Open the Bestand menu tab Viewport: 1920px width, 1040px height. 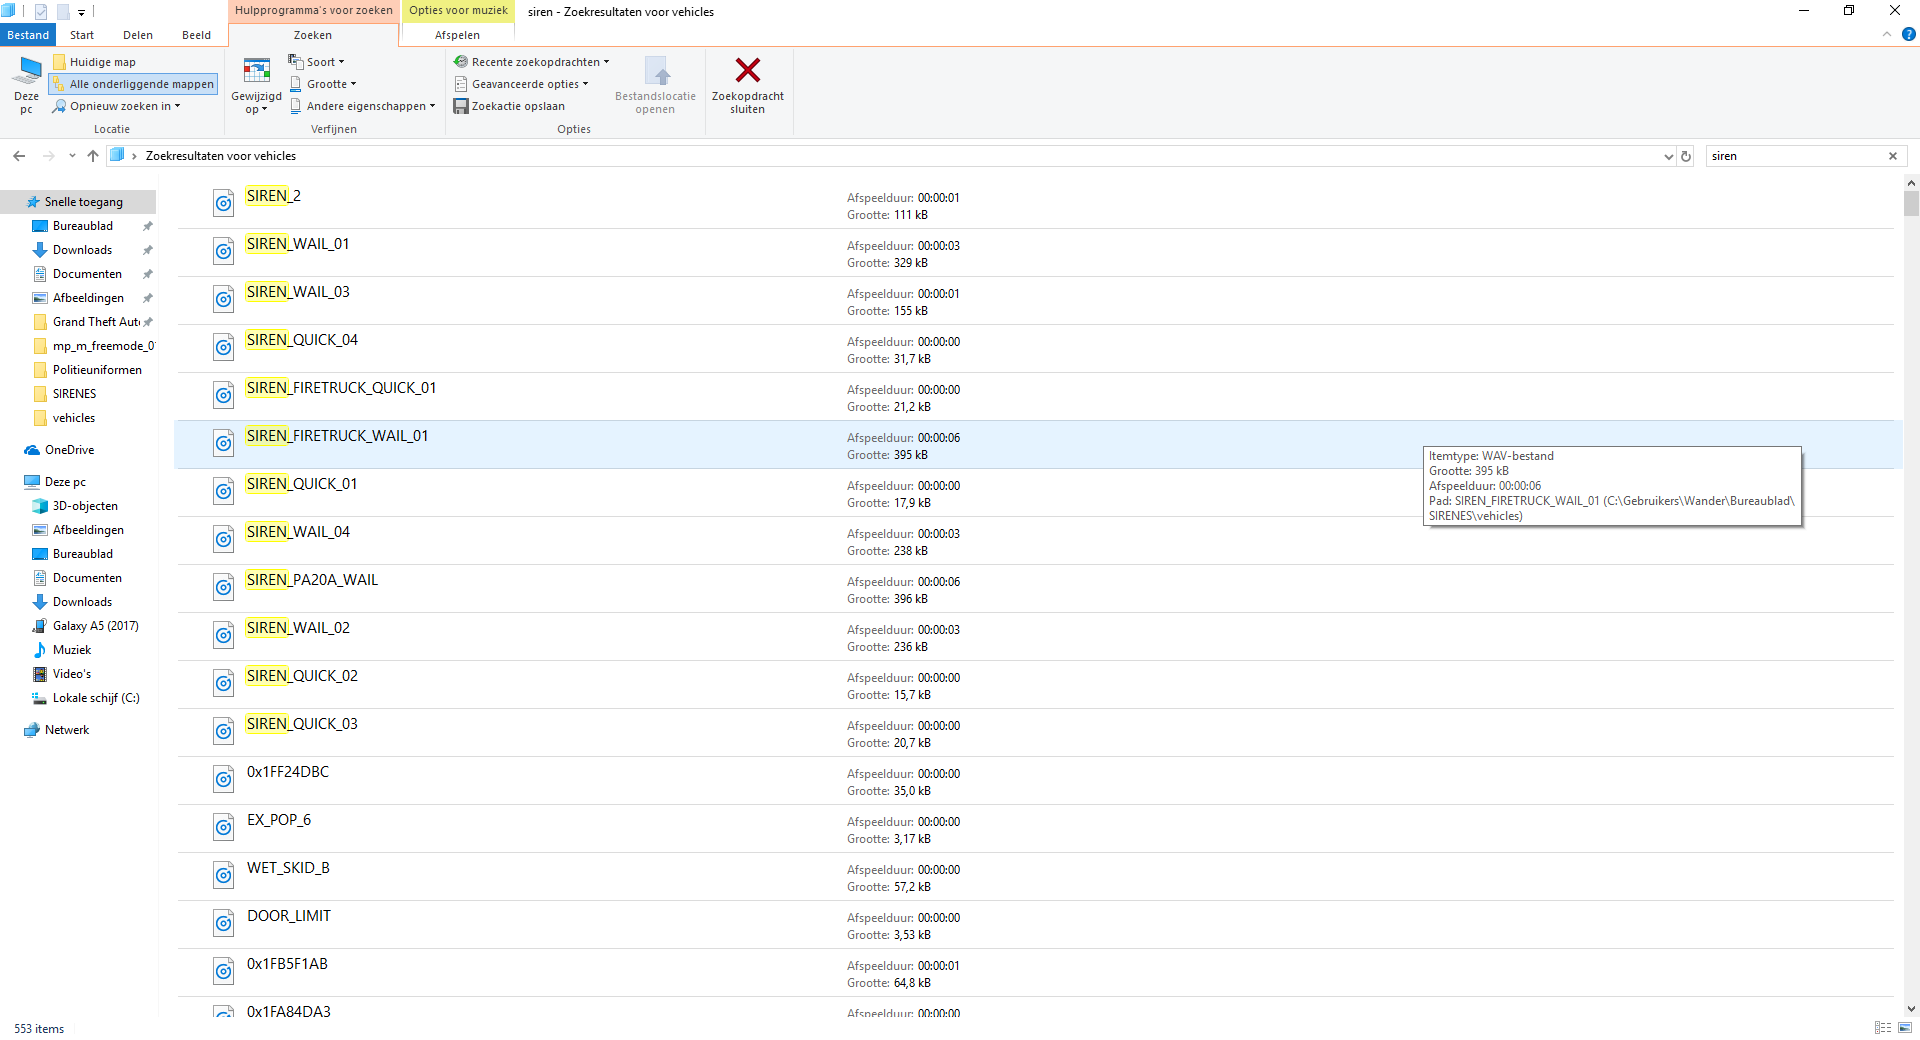pyautogui.click(x=28, y=35)
